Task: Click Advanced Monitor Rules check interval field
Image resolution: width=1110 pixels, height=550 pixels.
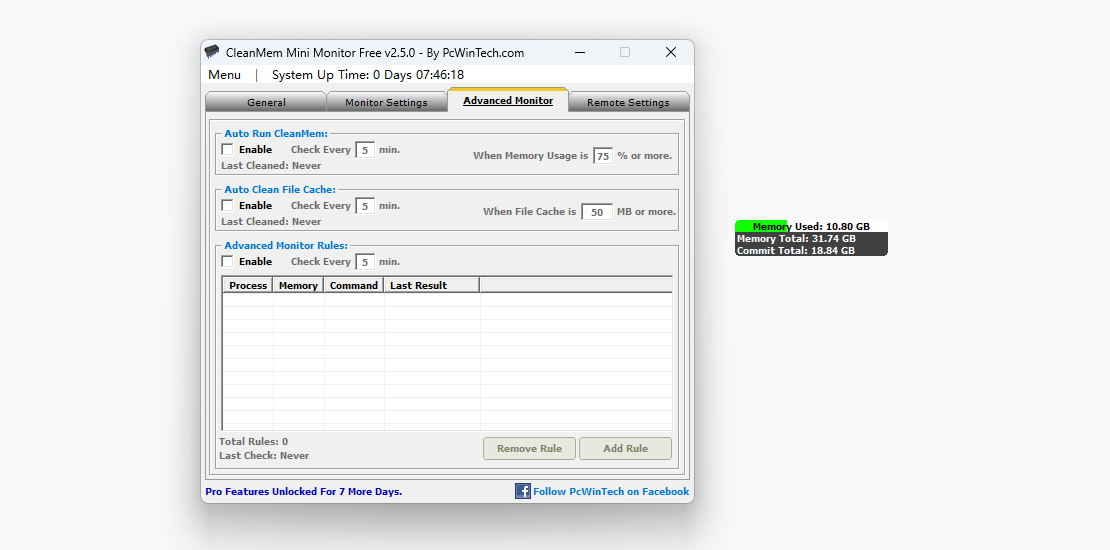Action: tap(366, 262)
